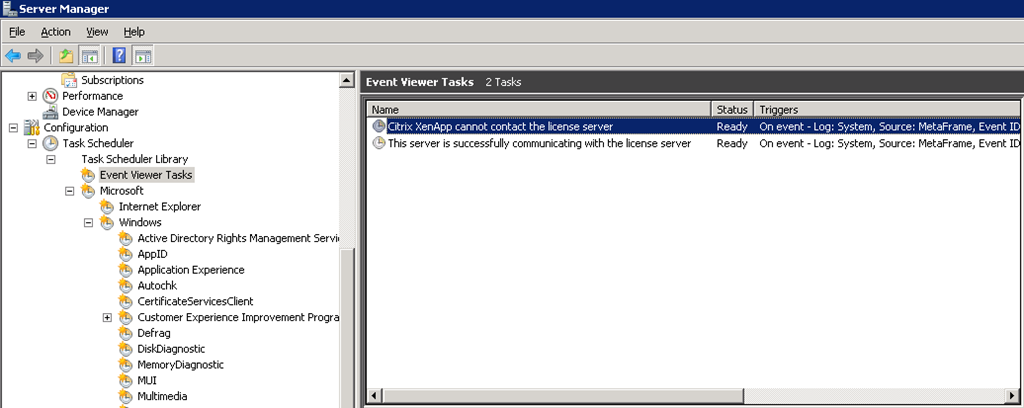
Task: Select 'Citrix XenApp cannot contact the license server'
Action: [500, 126]
